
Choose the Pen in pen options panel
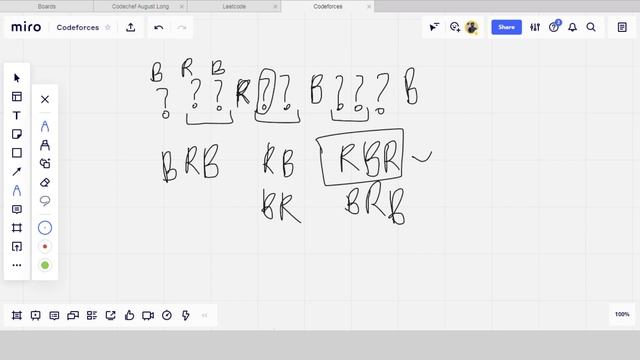pos(45,127)
